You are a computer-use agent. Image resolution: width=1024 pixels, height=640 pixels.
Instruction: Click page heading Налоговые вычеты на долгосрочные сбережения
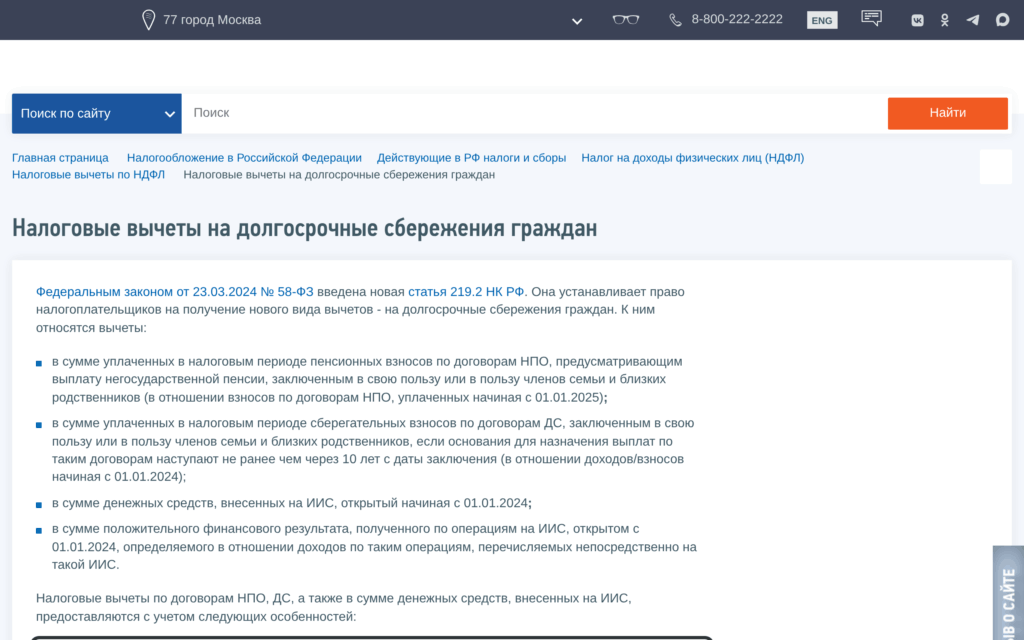[x=304, y=229]
